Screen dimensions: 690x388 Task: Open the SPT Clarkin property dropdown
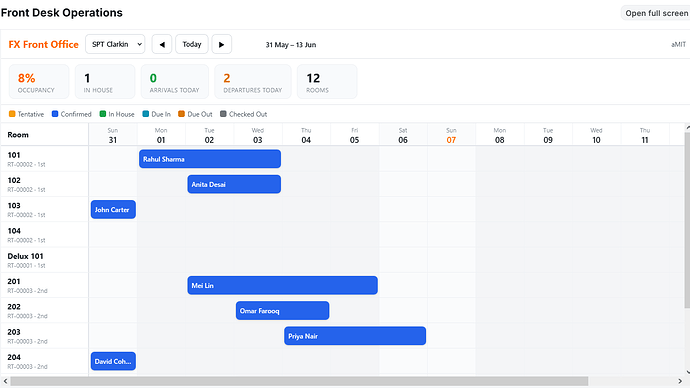pos(115,44)
